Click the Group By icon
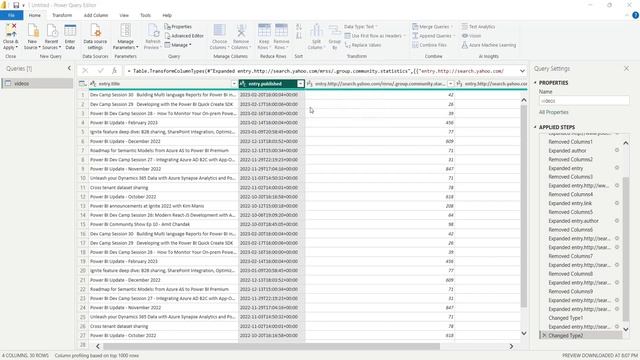Image resolution: width=640 pixels, height=360 pixels. (x=335, y=31)
